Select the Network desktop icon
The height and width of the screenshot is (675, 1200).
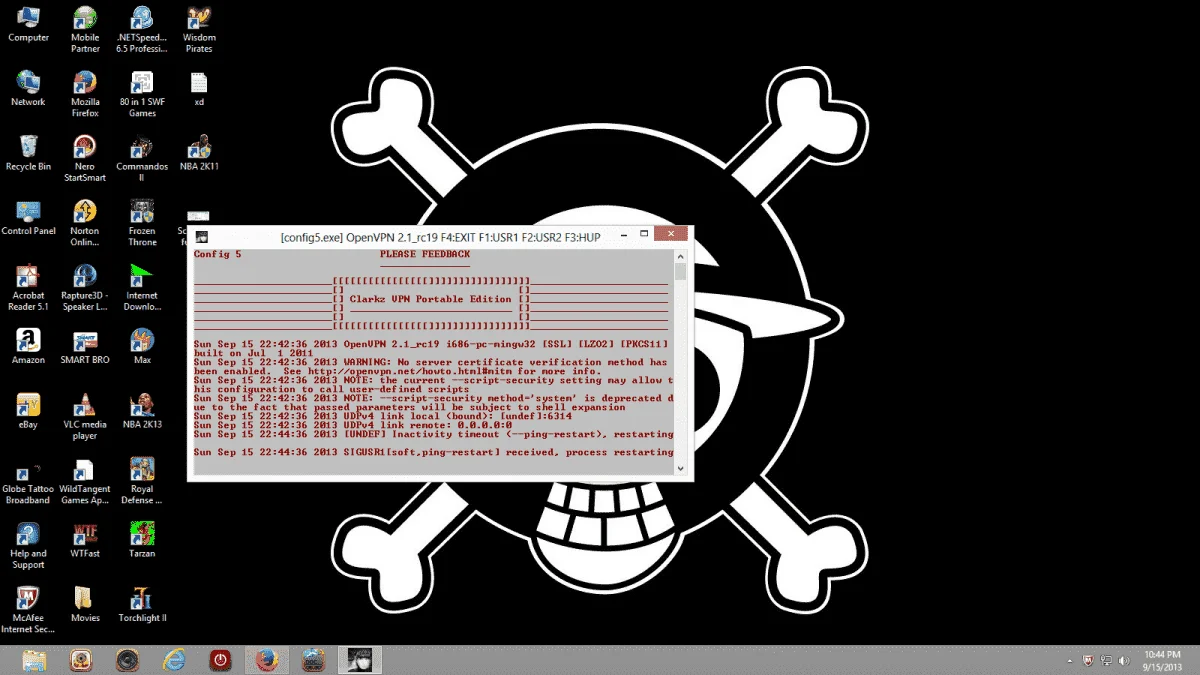coord(28,89)
